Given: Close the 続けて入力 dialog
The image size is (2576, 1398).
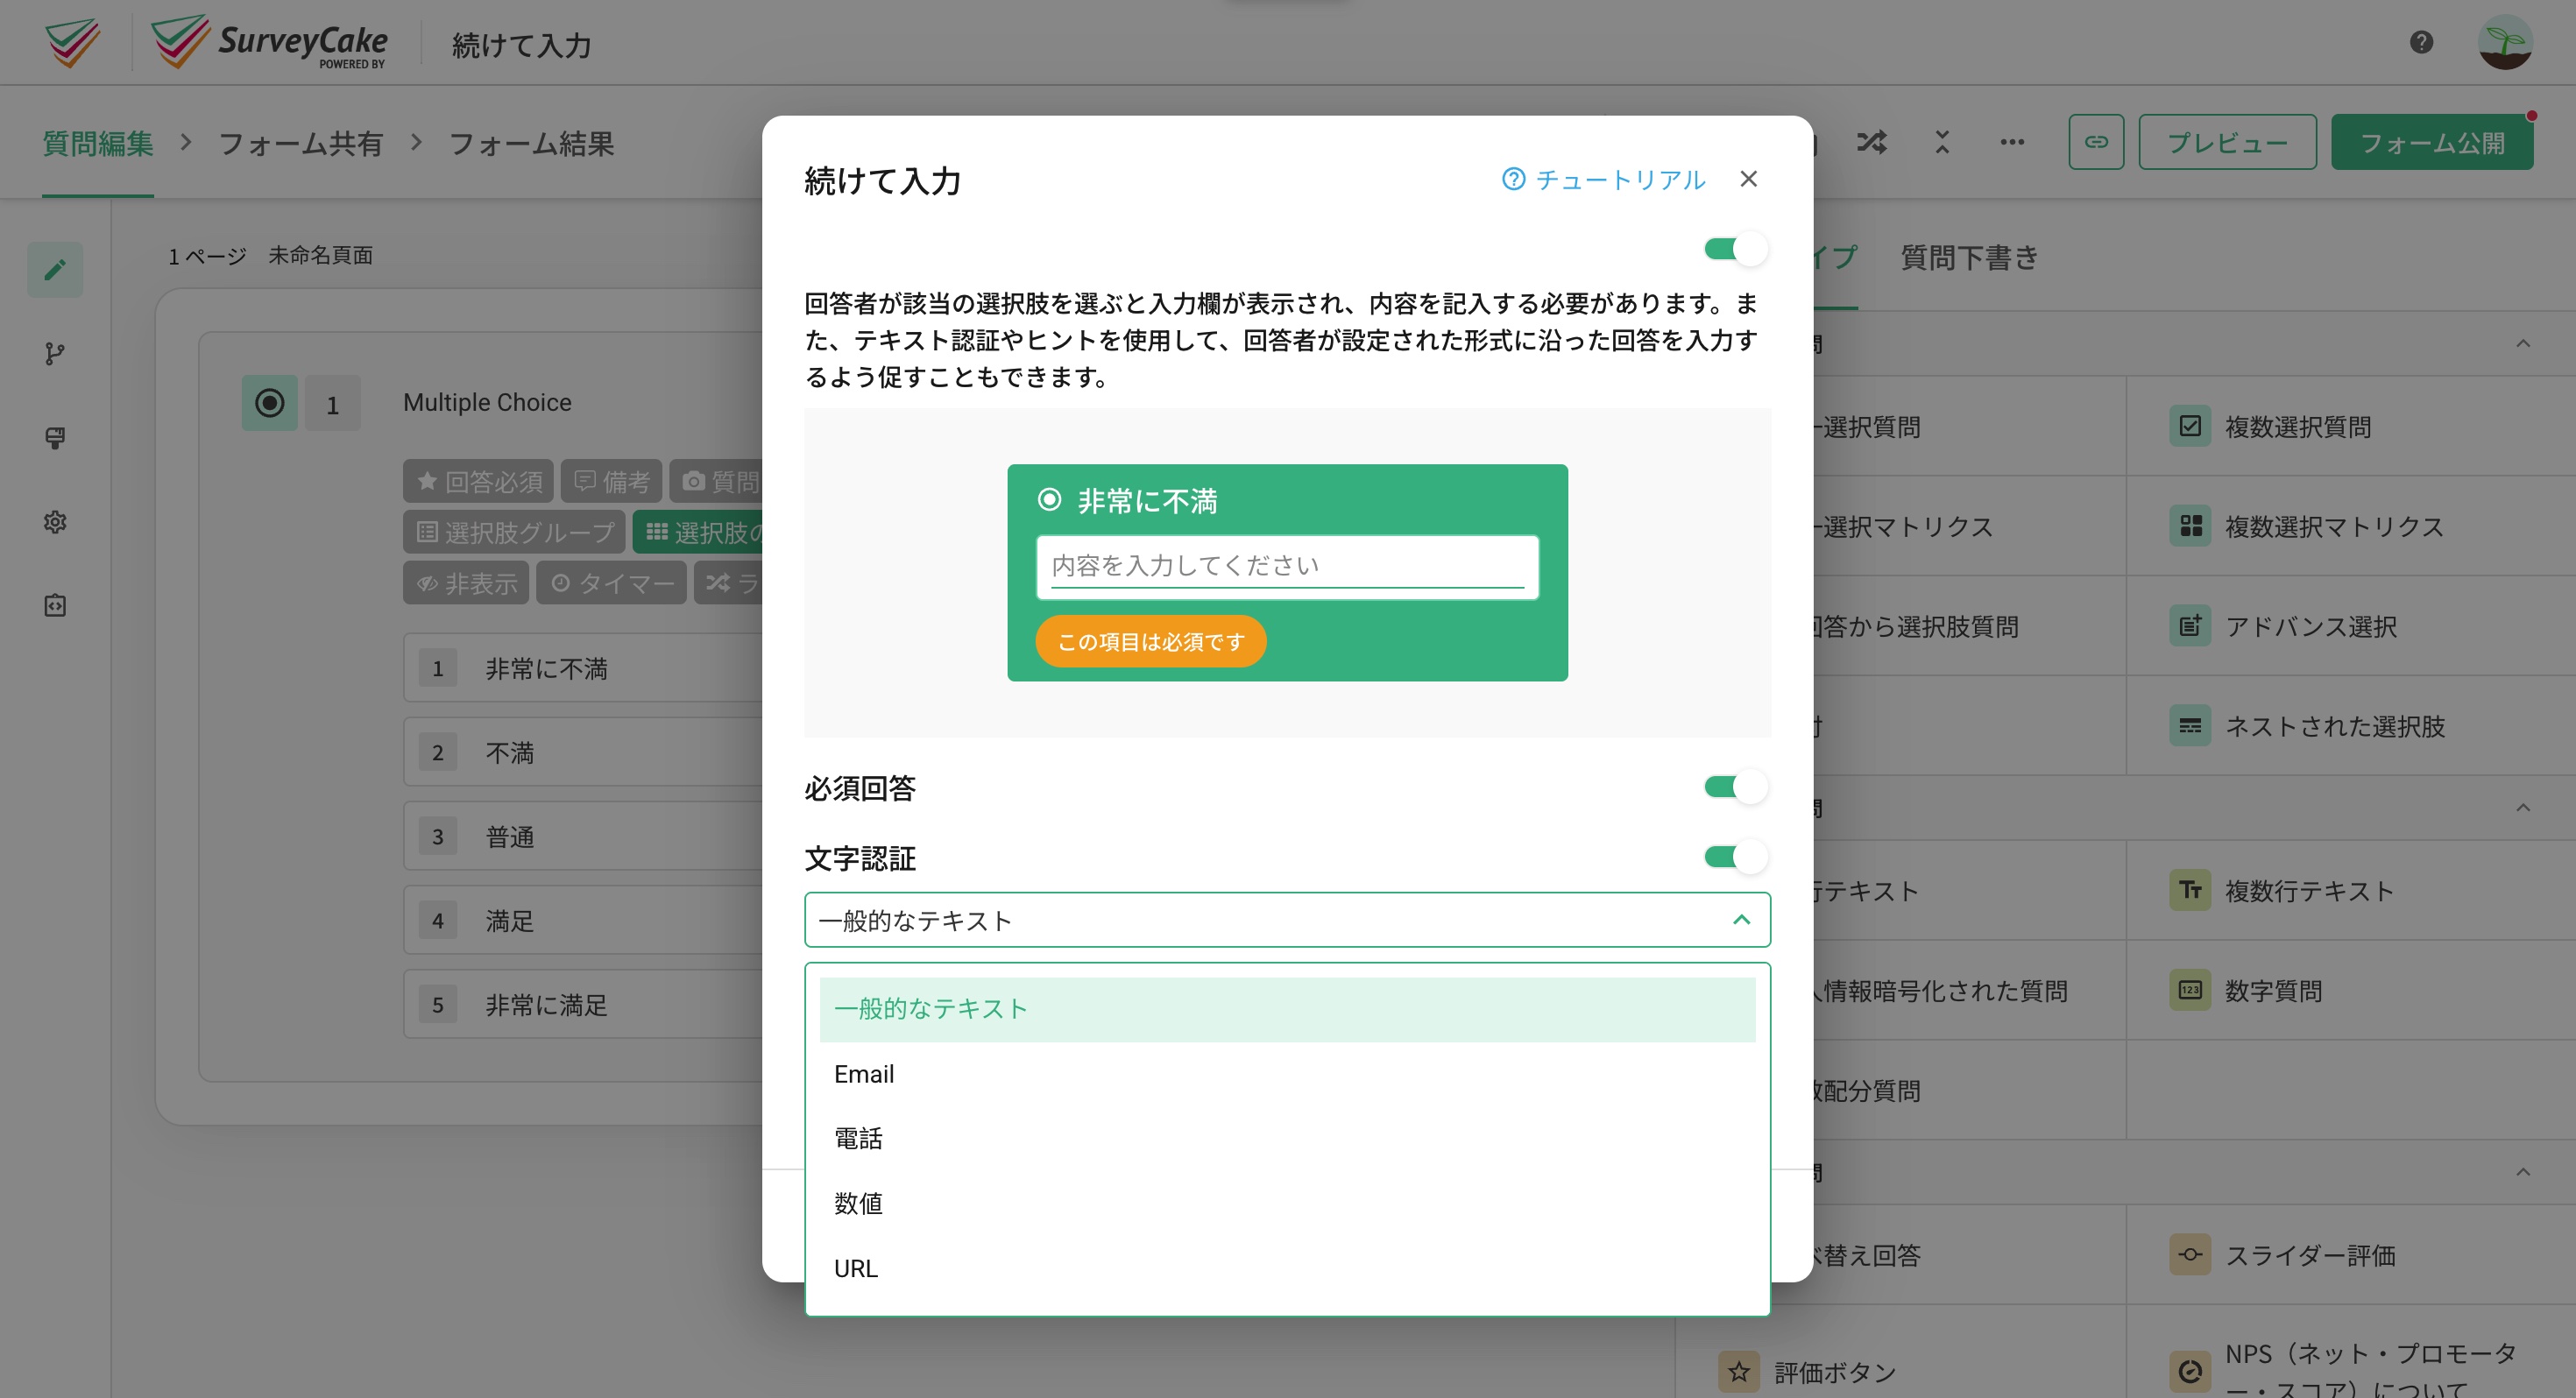Looking at the screenshot, I should [1748, 179].
